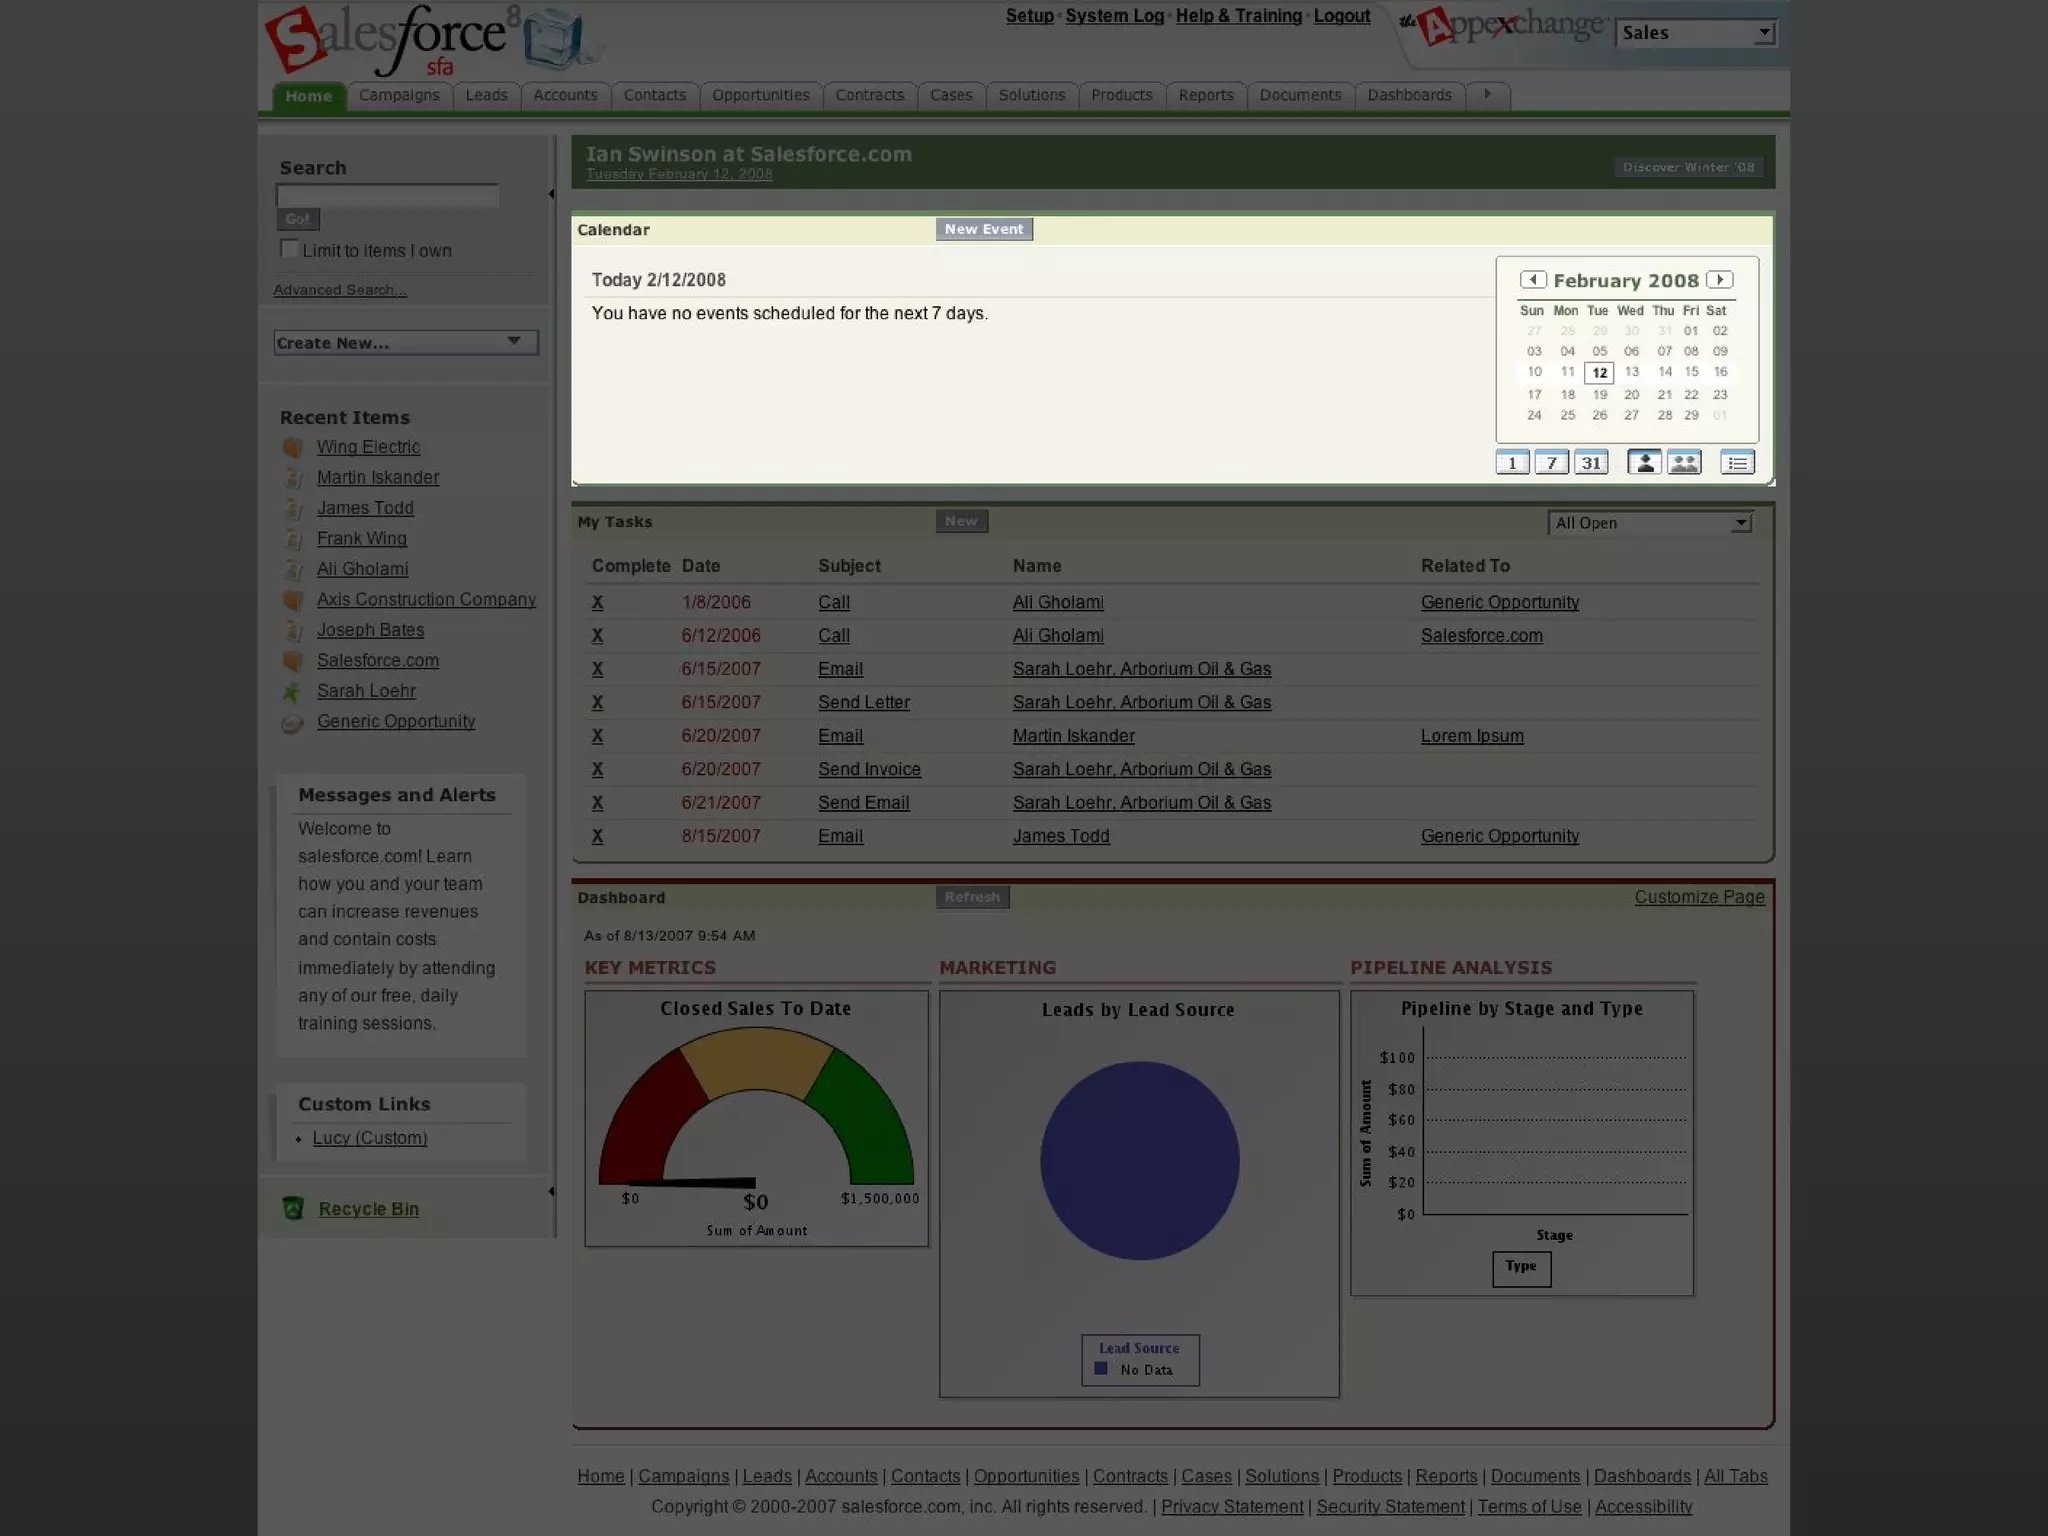2048x1536 pixels.
Task: Open calendar day view icon
Action: point(1512,463)
